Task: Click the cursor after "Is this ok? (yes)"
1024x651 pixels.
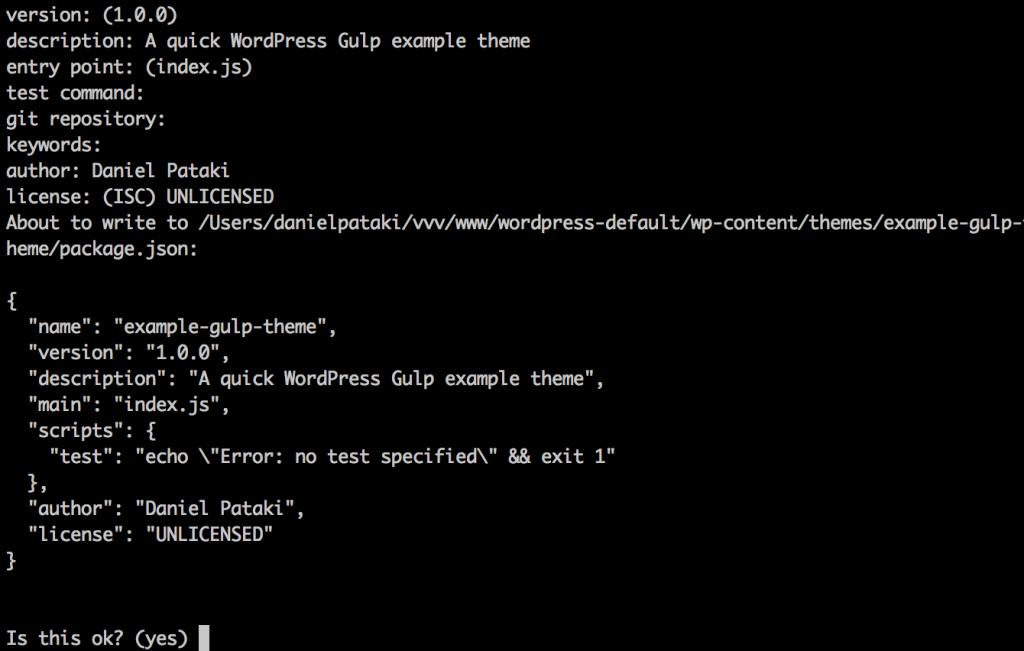Action: 203,638
